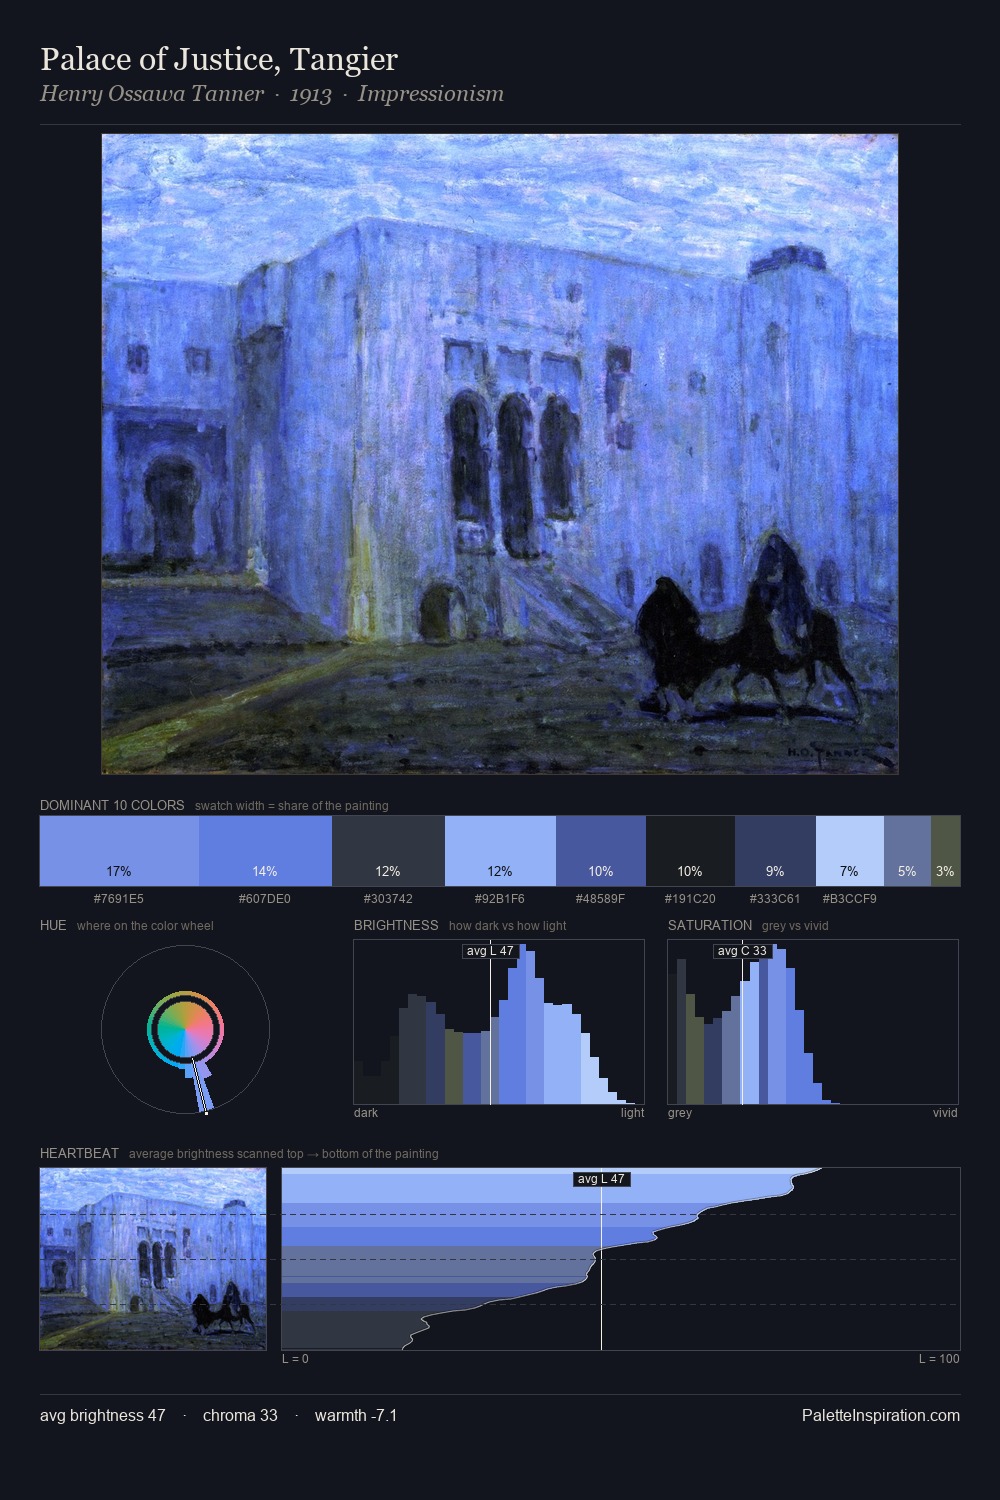The image size is (1000, 1500).
Task: Click the small painting thumbnail in Heartbeat section
Action: (x=153, y=1259)
